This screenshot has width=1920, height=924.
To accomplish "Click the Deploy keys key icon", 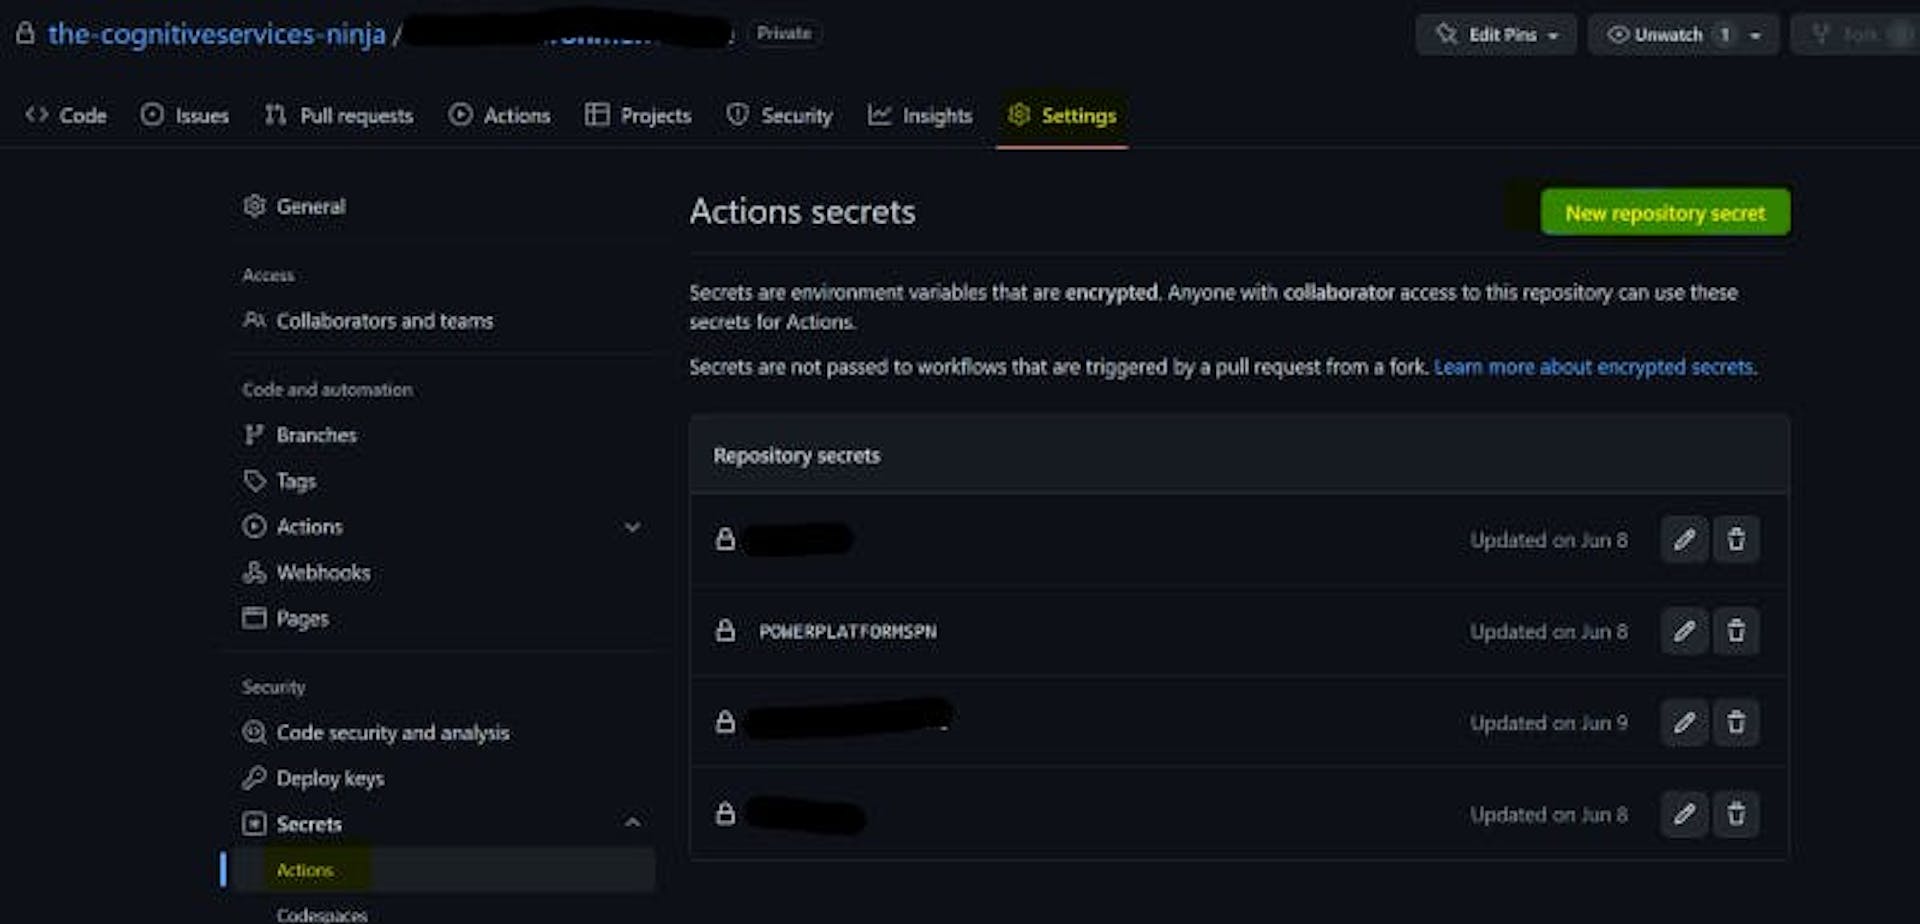I will tap(254, 777).
